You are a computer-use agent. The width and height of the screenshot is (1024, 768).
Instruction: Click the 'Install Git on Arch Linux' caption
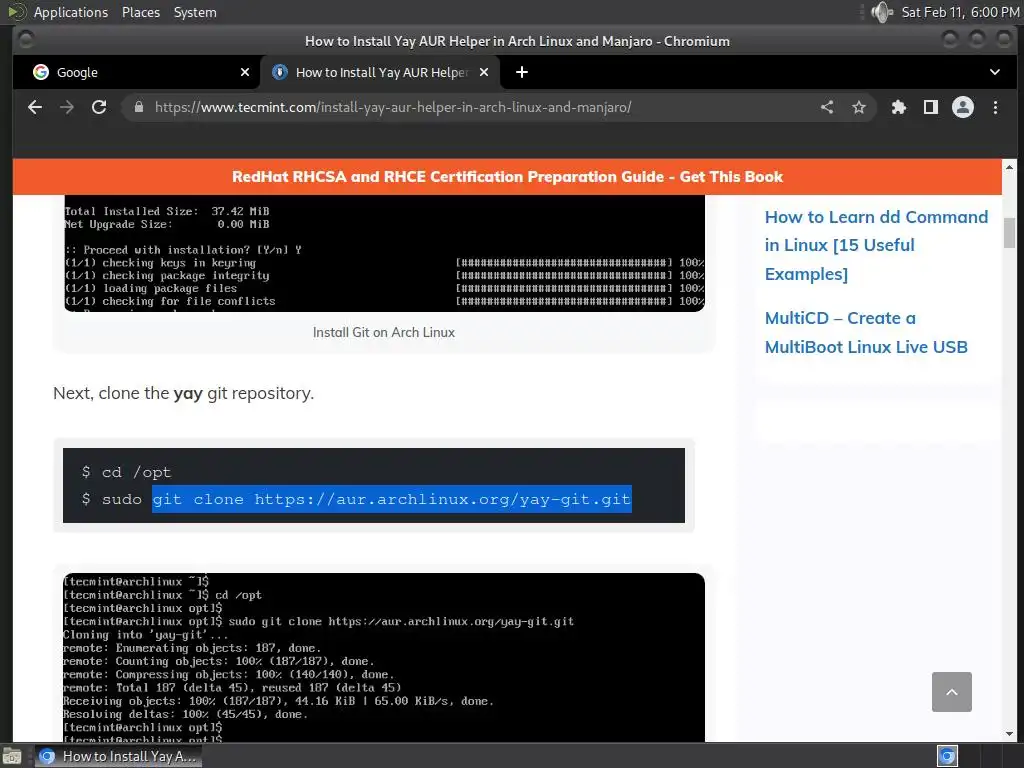tap(384, 332)
